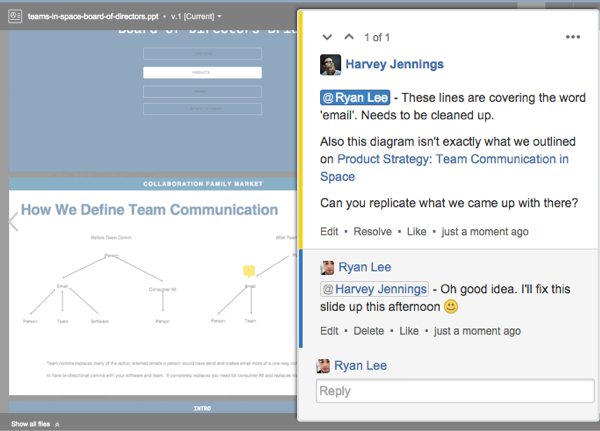Click the presentation file type icon

15,17
